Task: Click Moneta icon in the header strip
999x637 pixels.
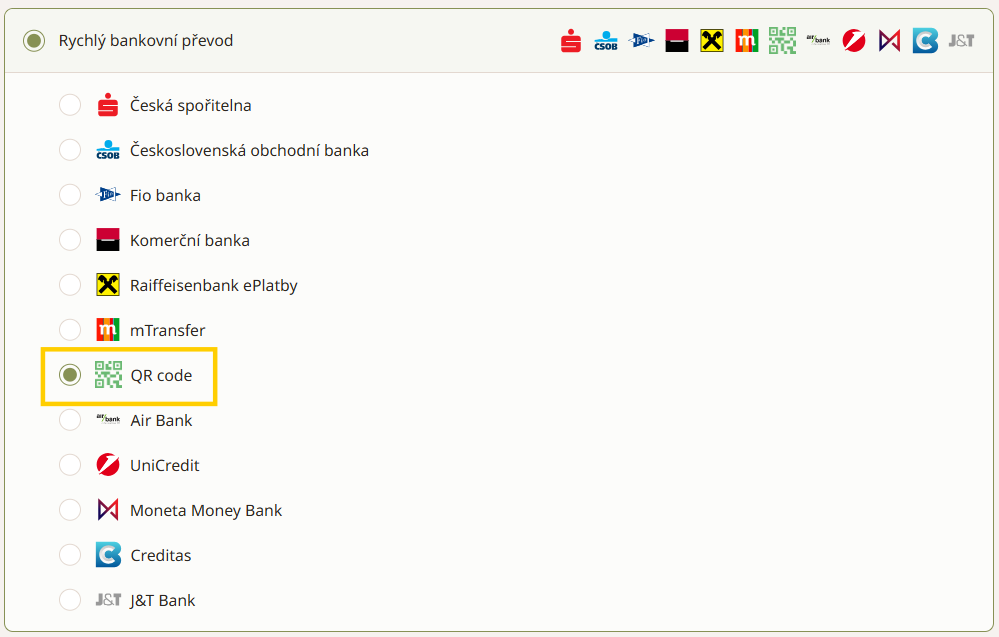Action: (889, 41)
